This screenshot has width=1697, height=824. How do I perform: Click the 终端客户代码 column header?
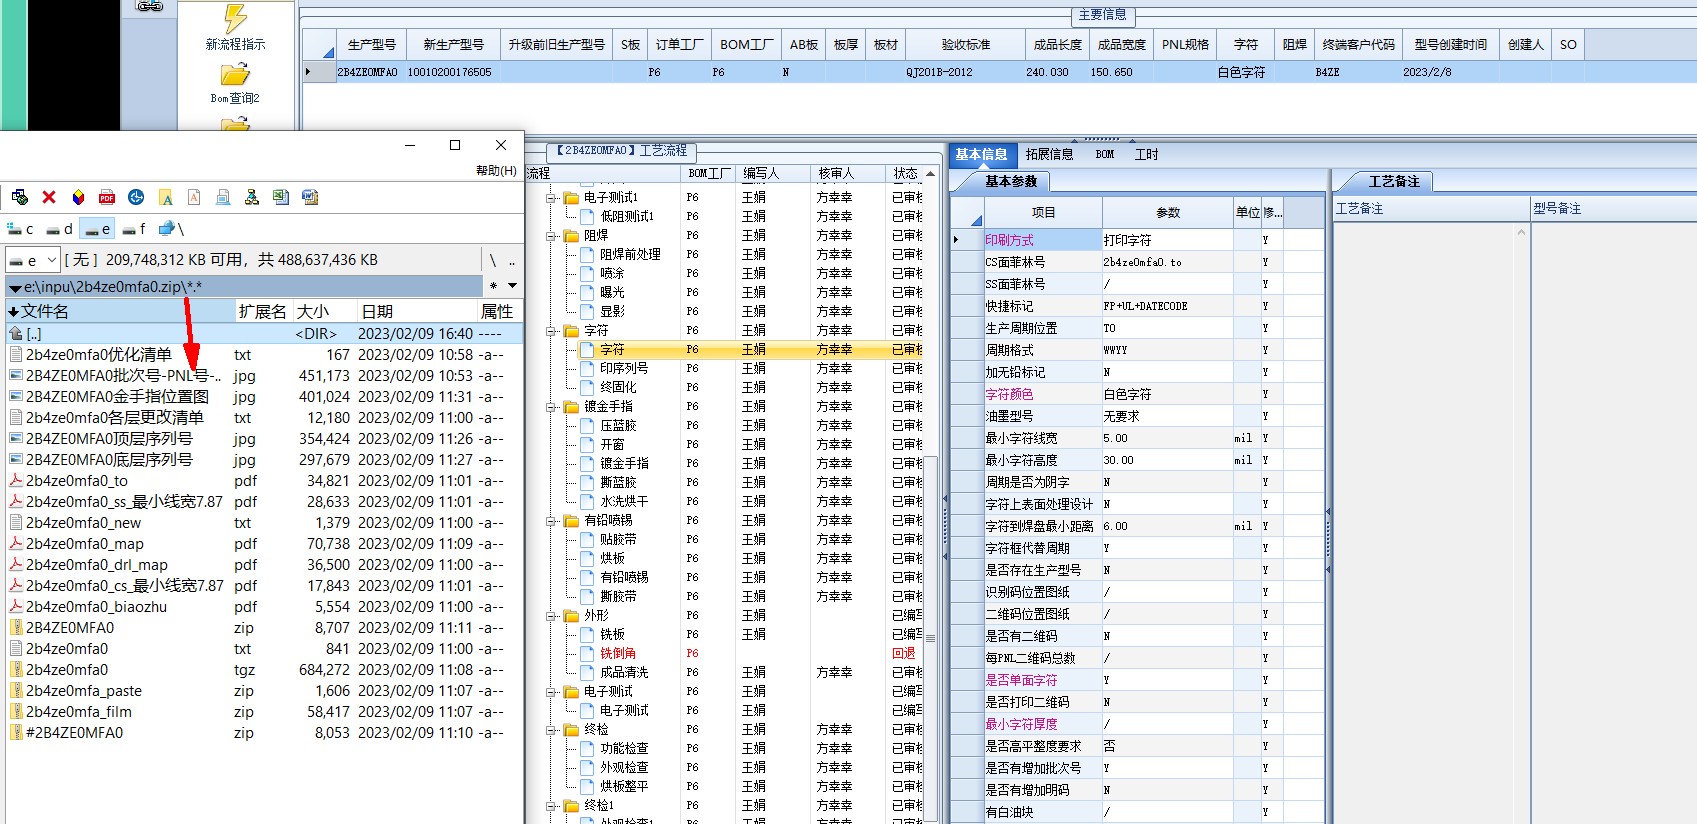(x=1358, y=45)
